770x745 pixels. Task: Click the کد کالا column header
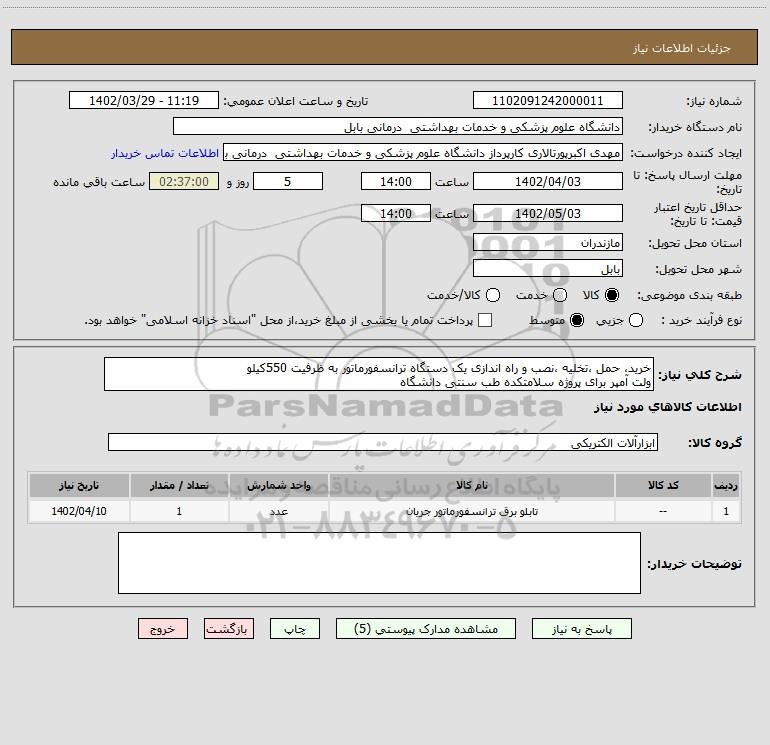663,485
